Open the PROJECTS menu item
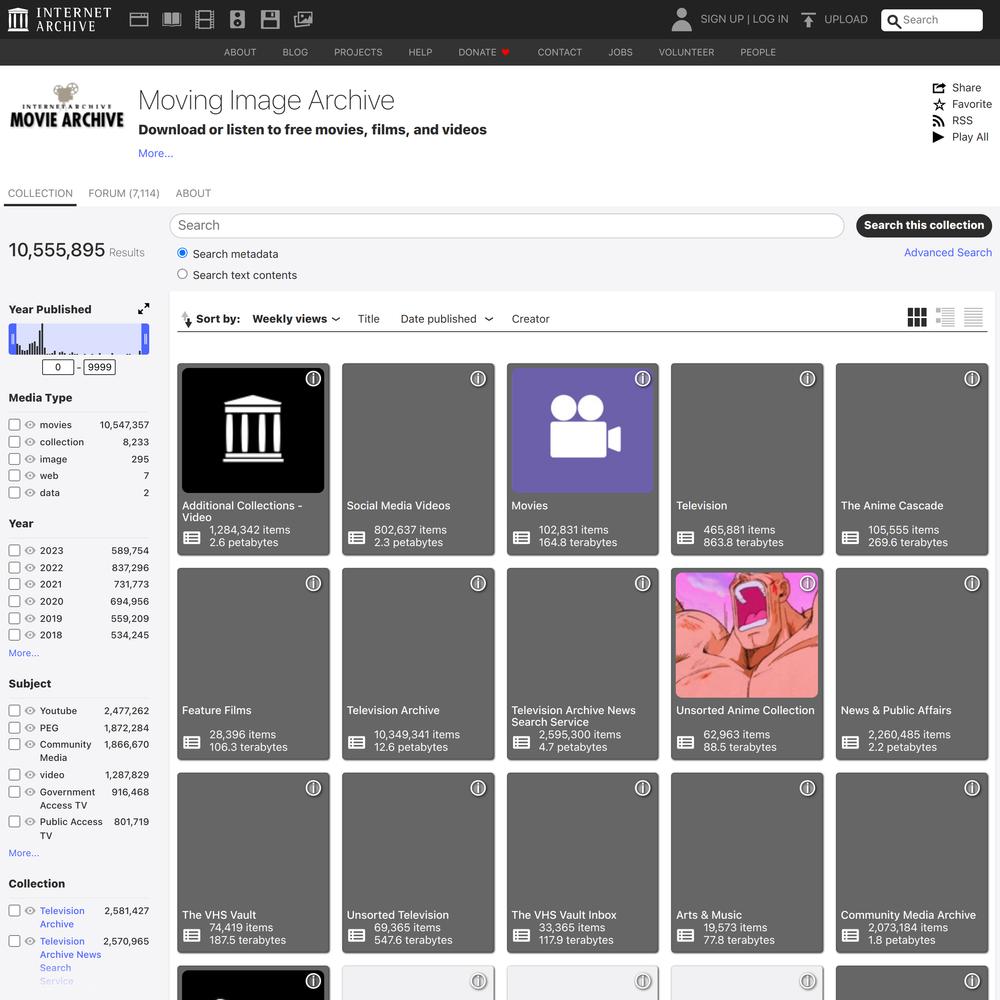Image resolution: width=1000 pixels, height=1000 pixels. [x=358, y=52]
